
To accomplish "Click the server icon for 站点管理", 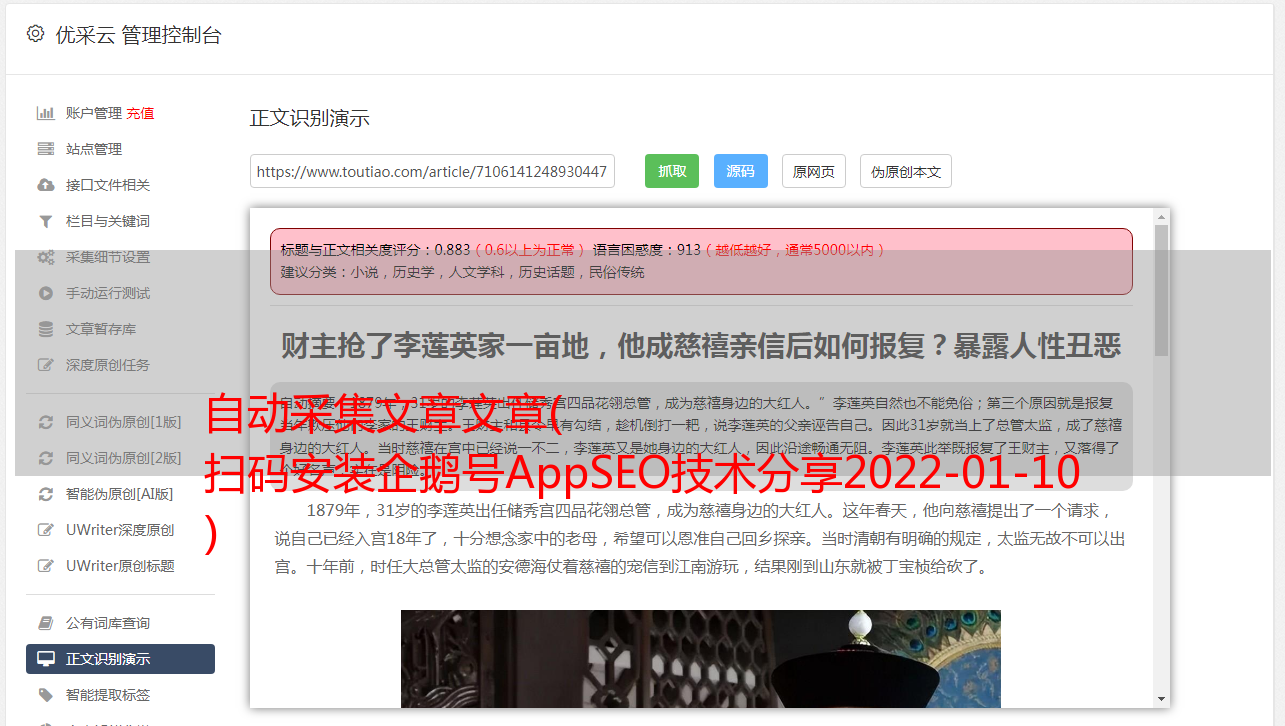I will coord(45,149).
